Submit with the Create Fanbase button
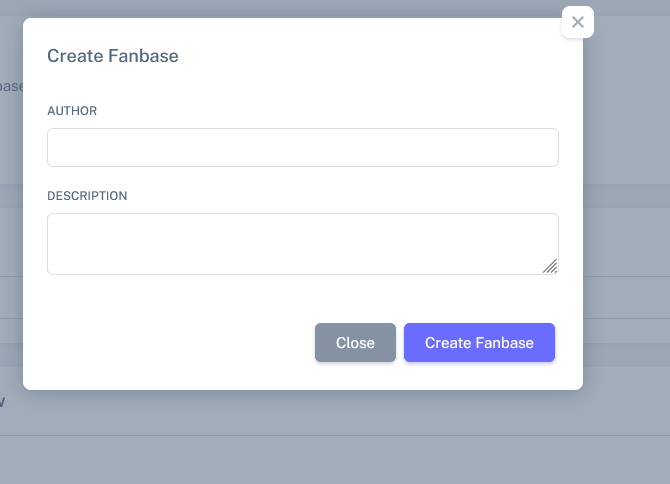 pos(479,343)
